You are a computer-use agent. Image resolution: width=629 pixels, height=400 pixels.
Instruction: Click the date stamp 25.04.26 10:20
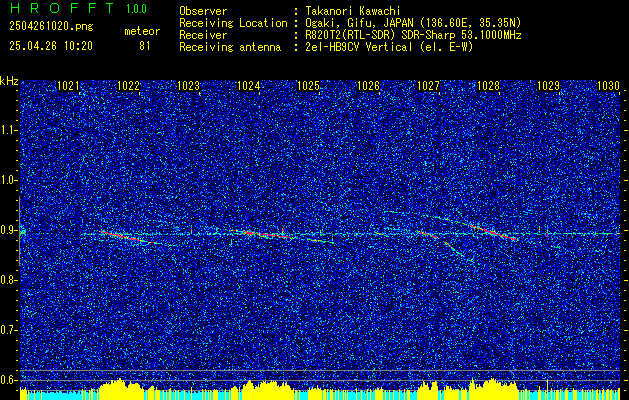pyautogui.click(x=51, y=46)
